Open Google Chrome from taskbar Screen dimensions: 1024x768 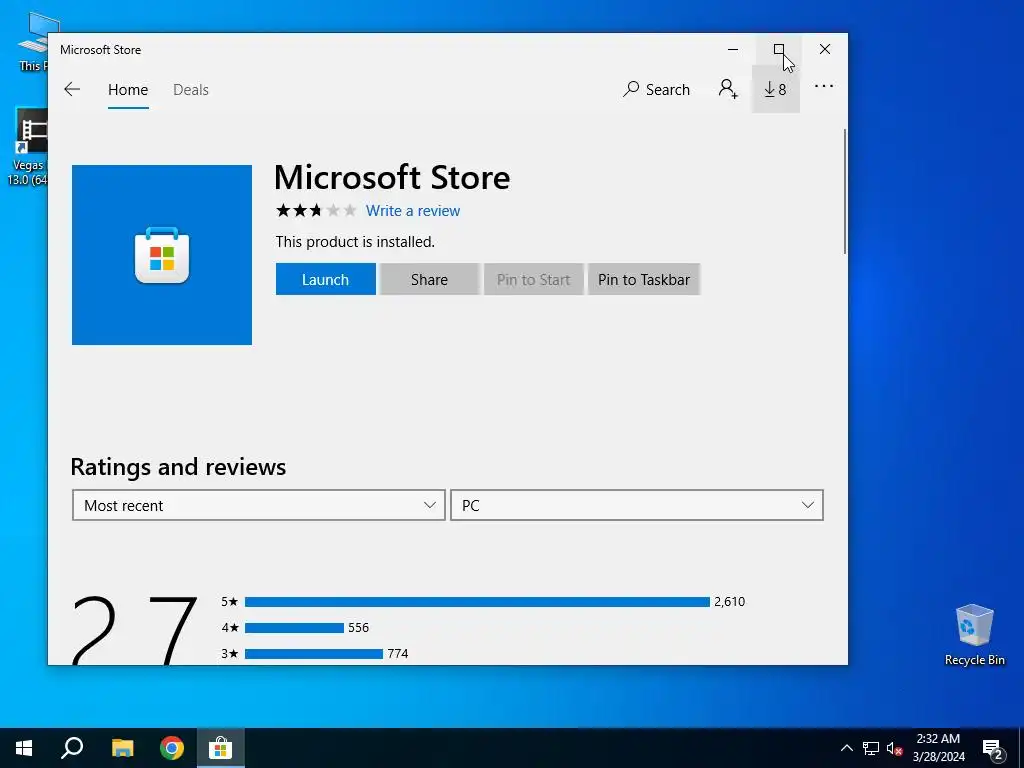coord(172,748)
